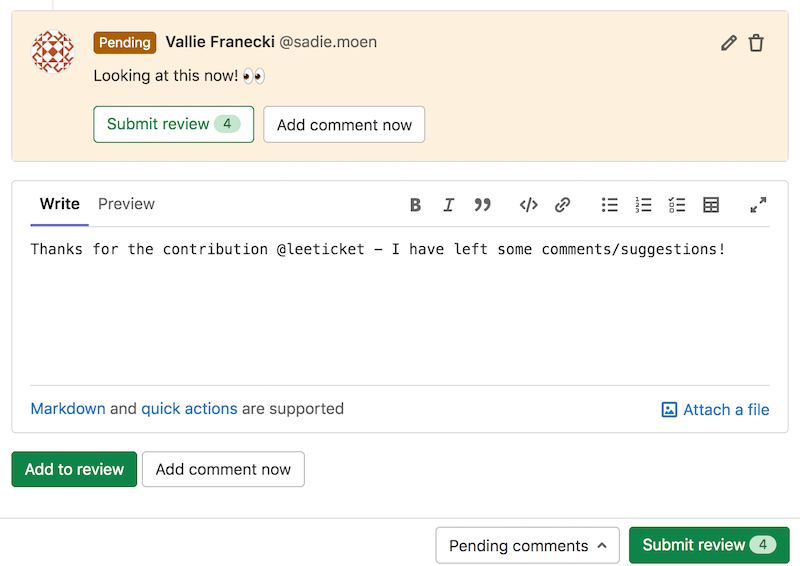Click the Bold formatting icon

click(x=415, y=205)
